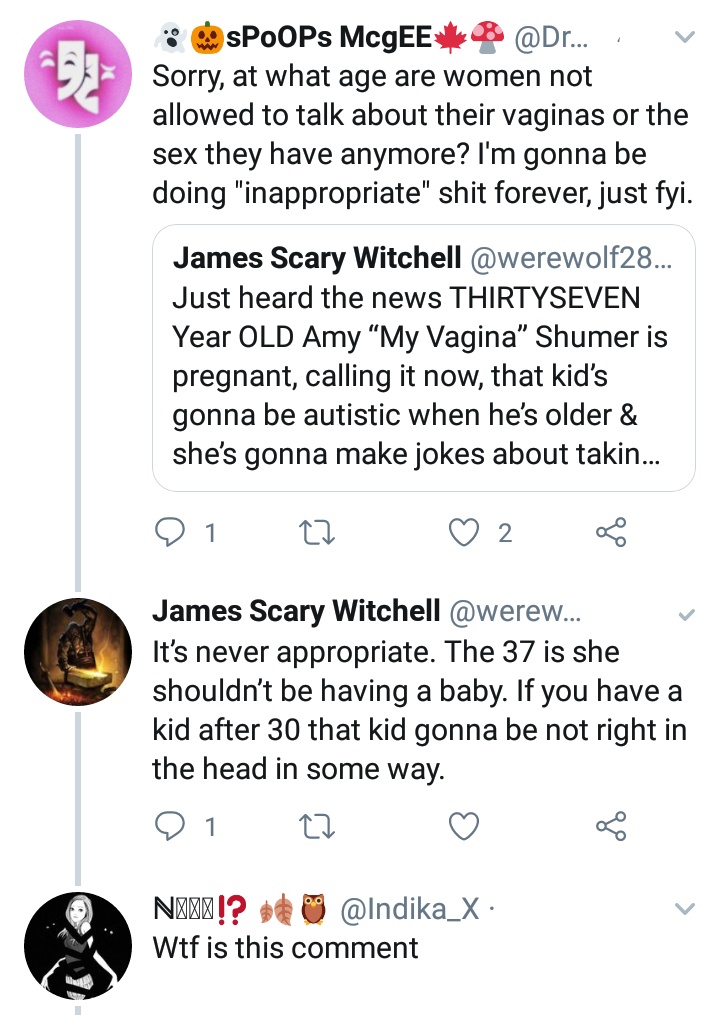The image size is (720, 1015).
Task: Reply to sPoOPs McgEE's tweet
Action: click(170, 532)
